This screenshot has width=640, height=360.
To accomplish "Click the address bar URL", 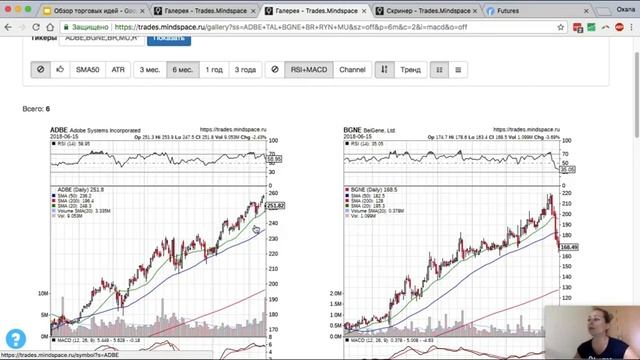I will coord(291,27).
